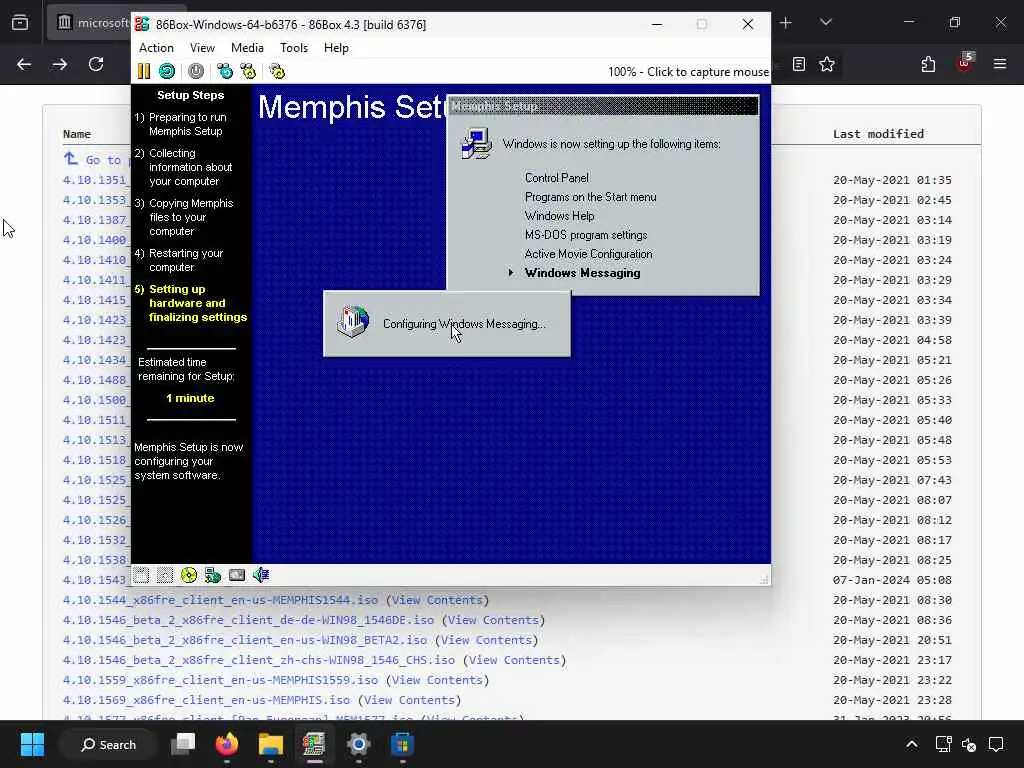Open Task View on the taskbar
This screenshot has width=1024, height=768.
(184, 744)
